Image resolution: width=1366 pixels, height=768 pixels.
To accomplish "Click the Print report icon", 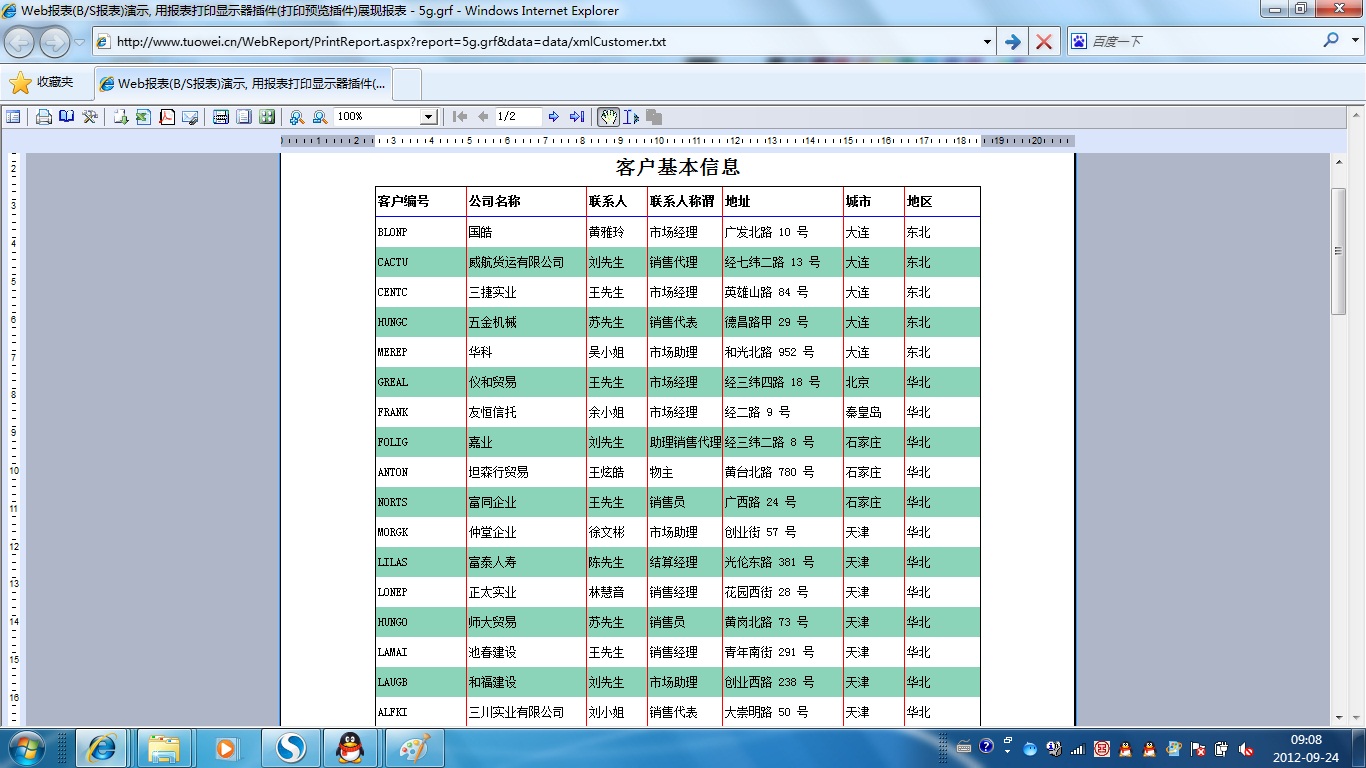I will pyautogui.click(x=44, y=117).
